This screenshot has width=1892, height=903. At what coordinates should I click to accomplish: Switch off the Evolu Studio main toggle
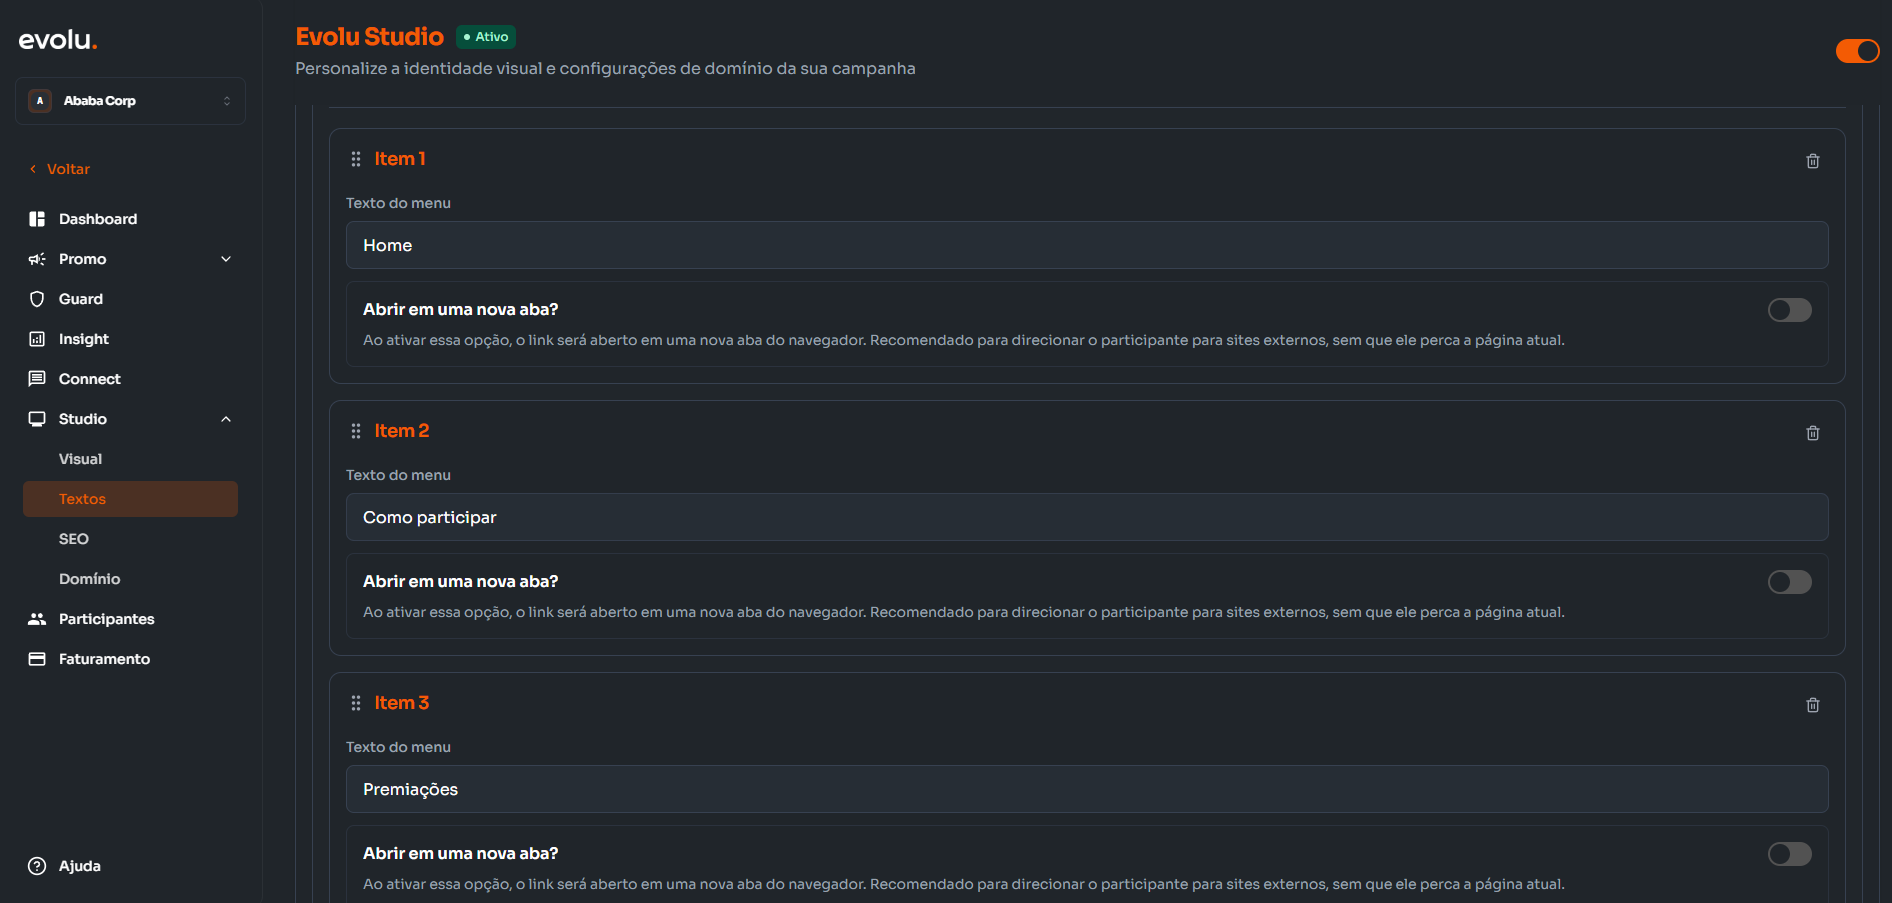(1857, 51)
